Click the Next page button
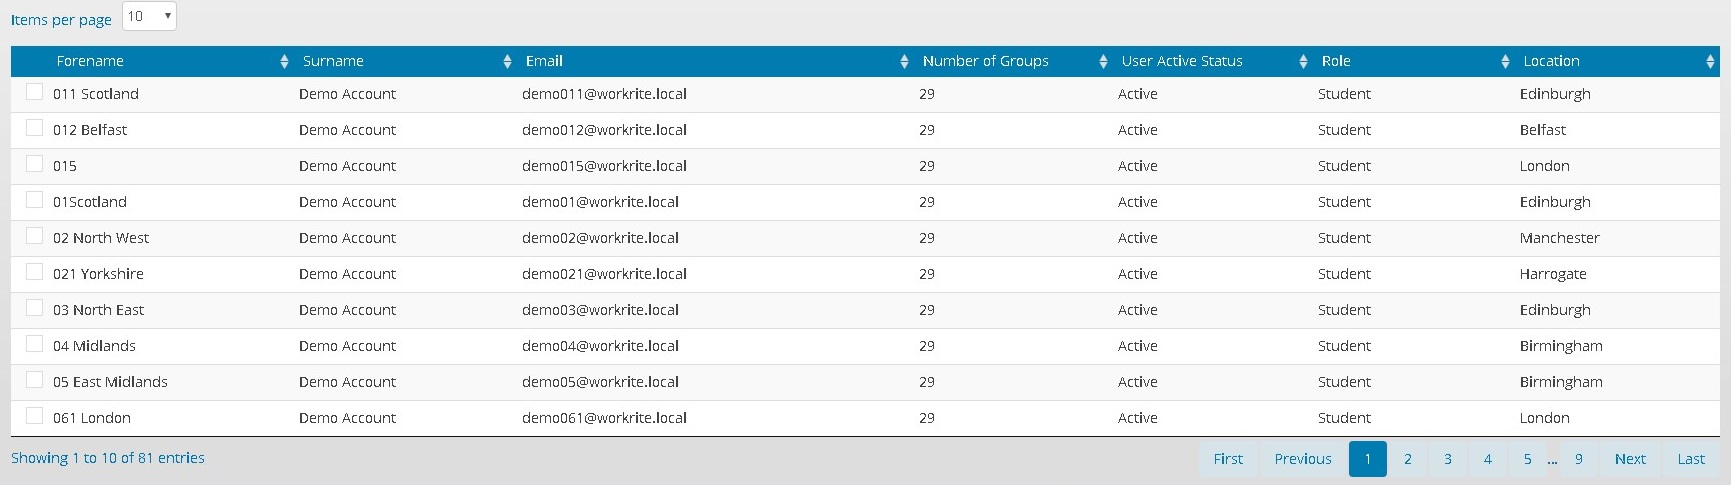 pyautogui.click(x=1630, y=459)
